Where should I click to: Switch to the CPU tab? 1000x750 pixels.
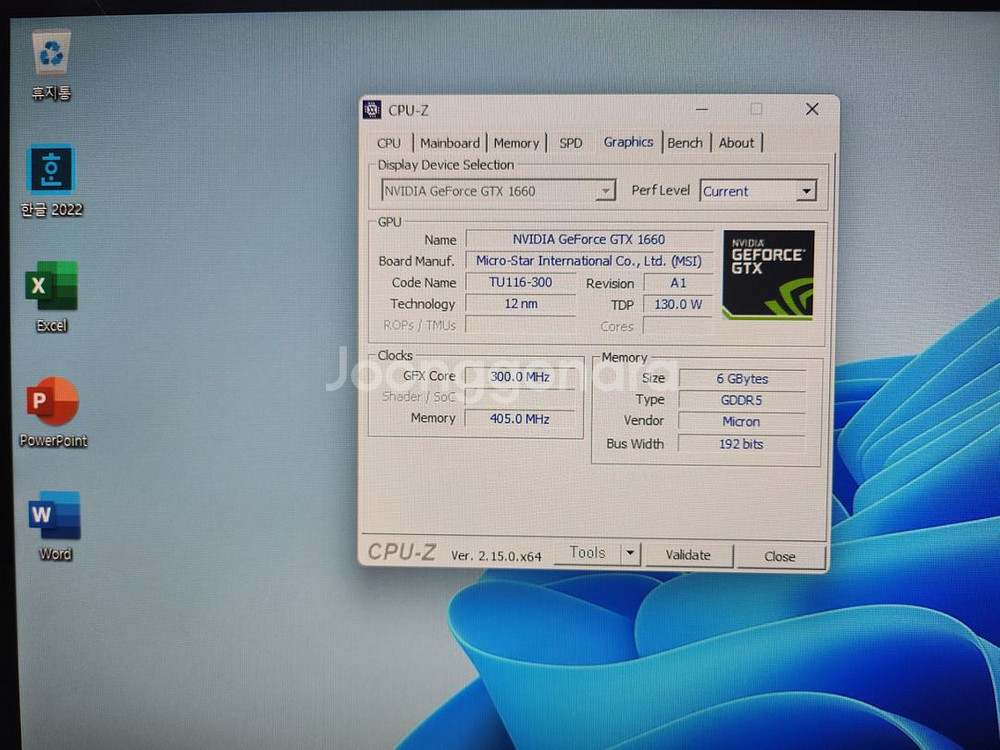pos(388,143)
